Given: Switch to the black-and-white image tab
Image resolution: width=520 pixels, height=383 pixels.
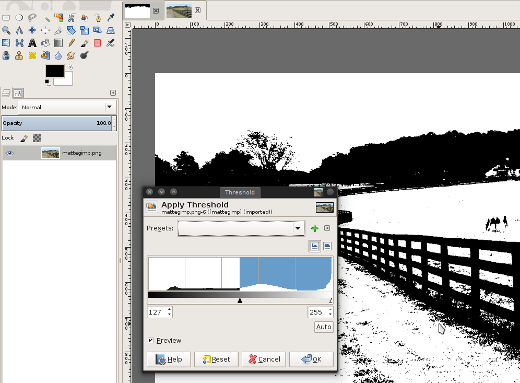Looking at the screenshot, I should click(137, 11).
